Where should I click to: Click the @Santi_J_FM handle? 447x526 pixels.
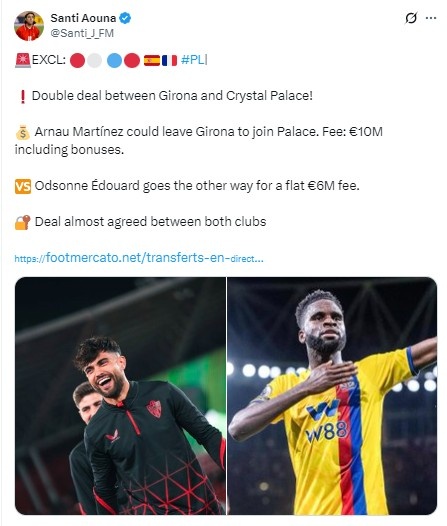pos(82,33)
